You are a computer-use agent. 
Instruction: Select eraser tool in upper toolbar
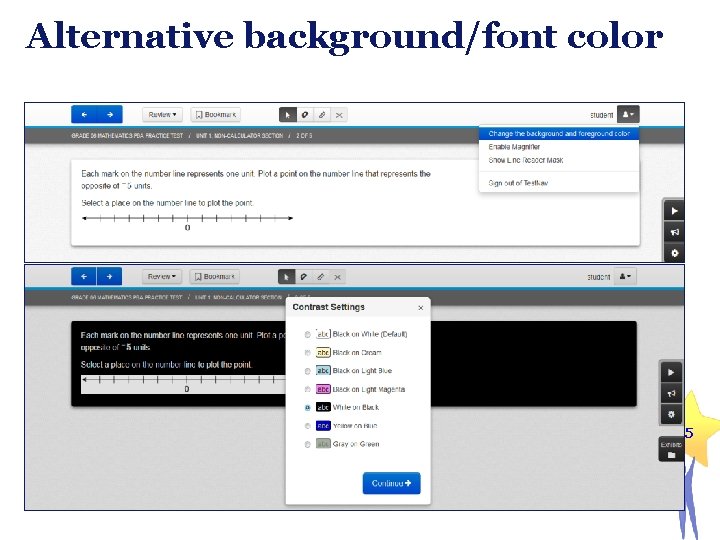[304, 115]
